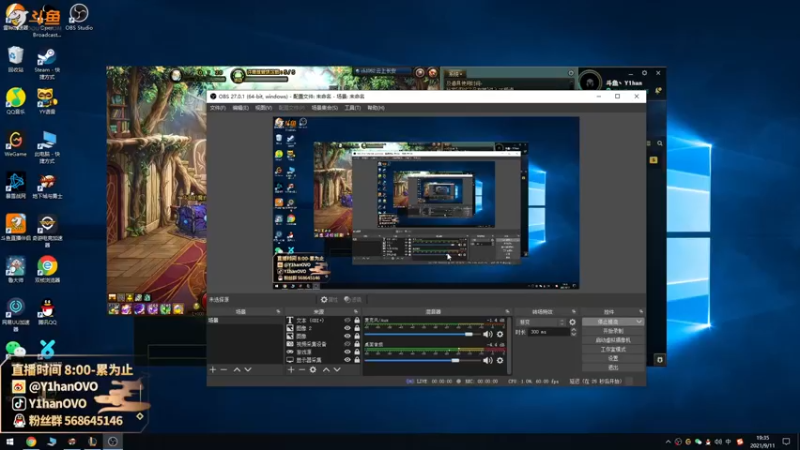Open the WeGame desktop shortcut
Image resolution: width=800 pixels, height=450 pixels.
click(16, 143)
